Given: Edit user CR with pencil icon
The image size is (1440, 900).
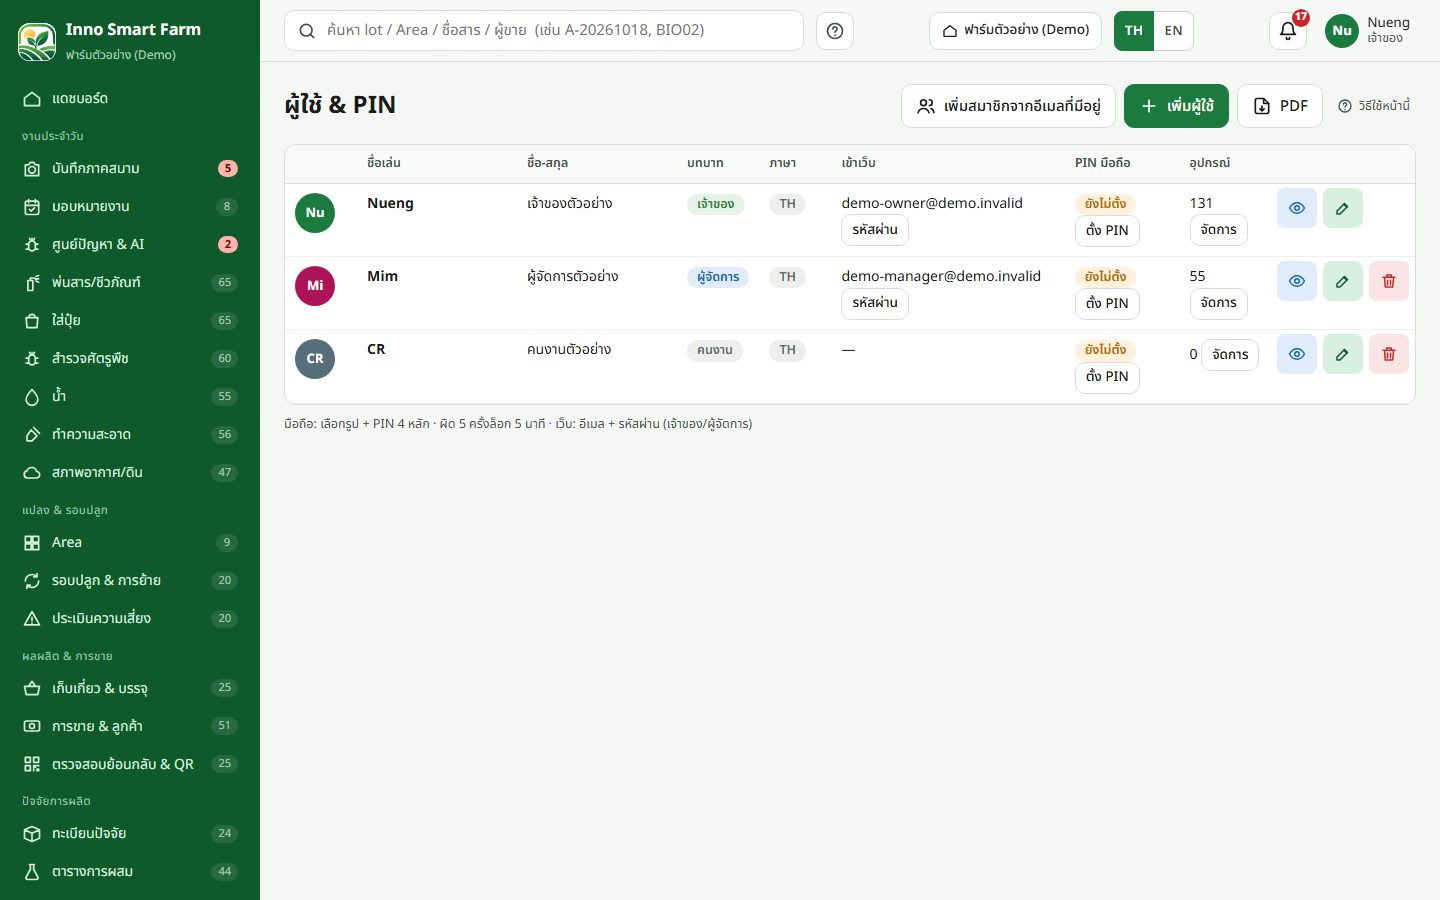Looking at the screenshot, I should pyautogui.click(x=1342, y=354).
